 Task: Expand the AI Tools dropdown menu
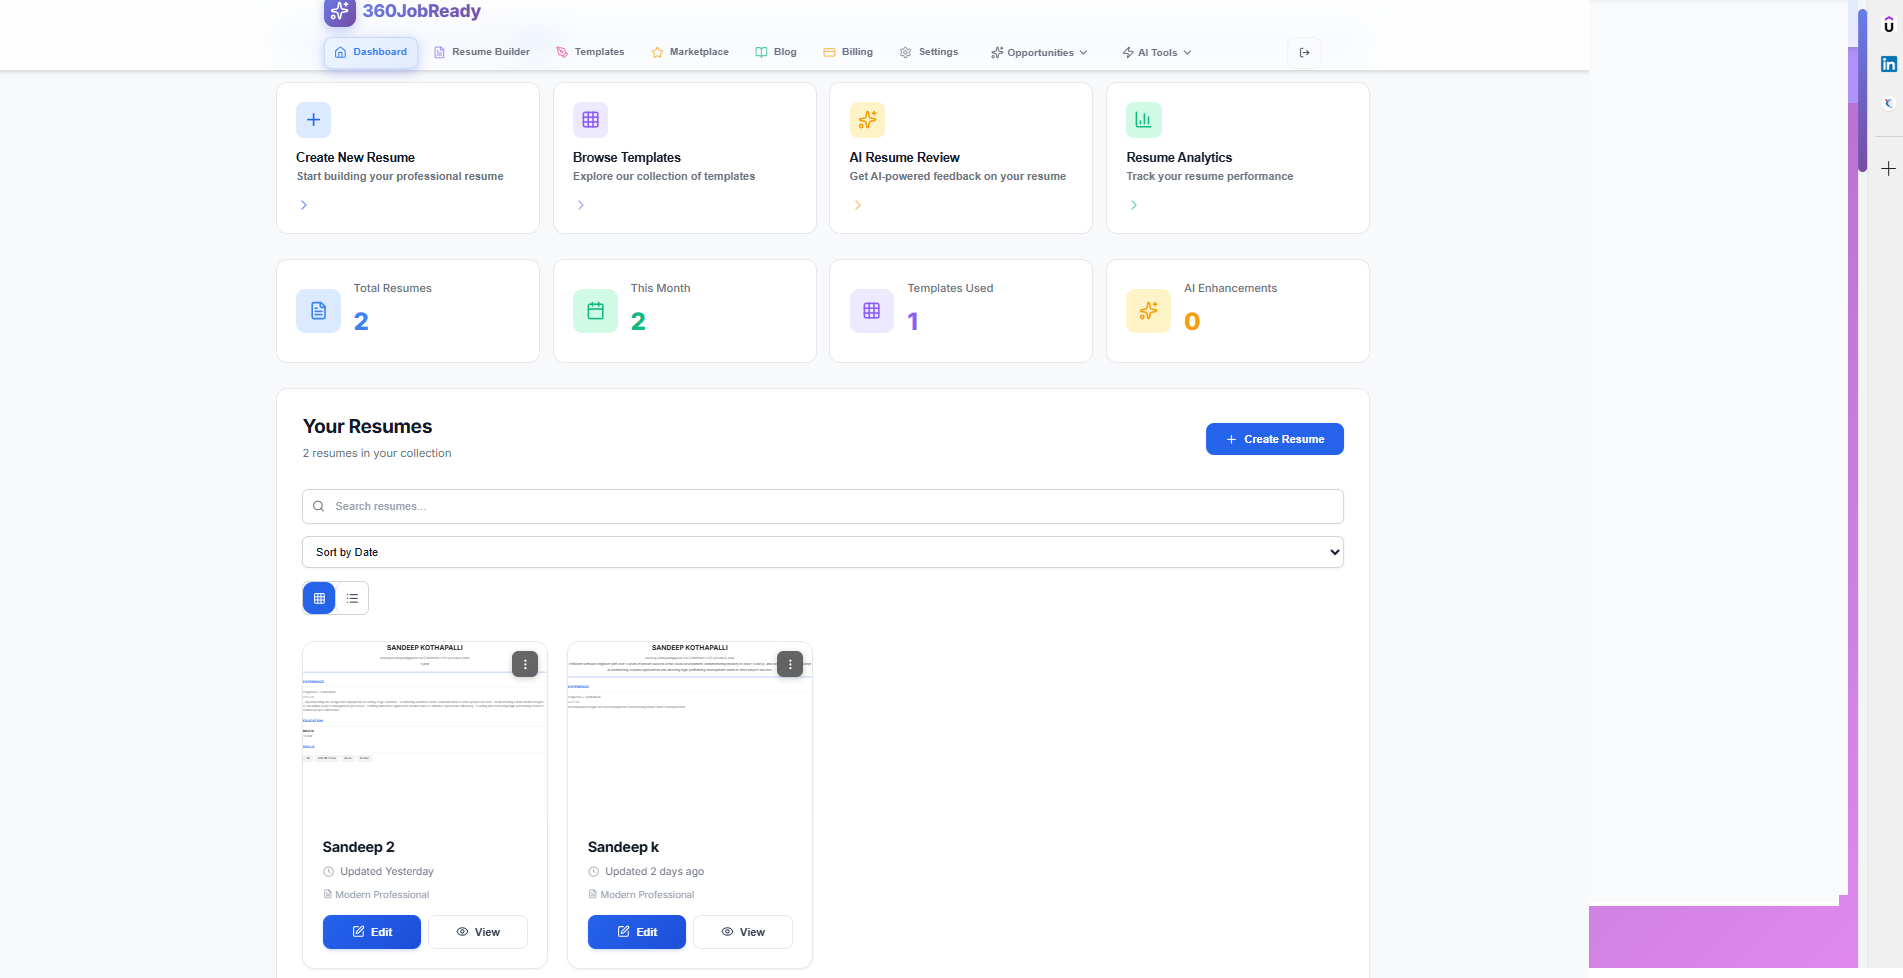tap(1157, 53)
